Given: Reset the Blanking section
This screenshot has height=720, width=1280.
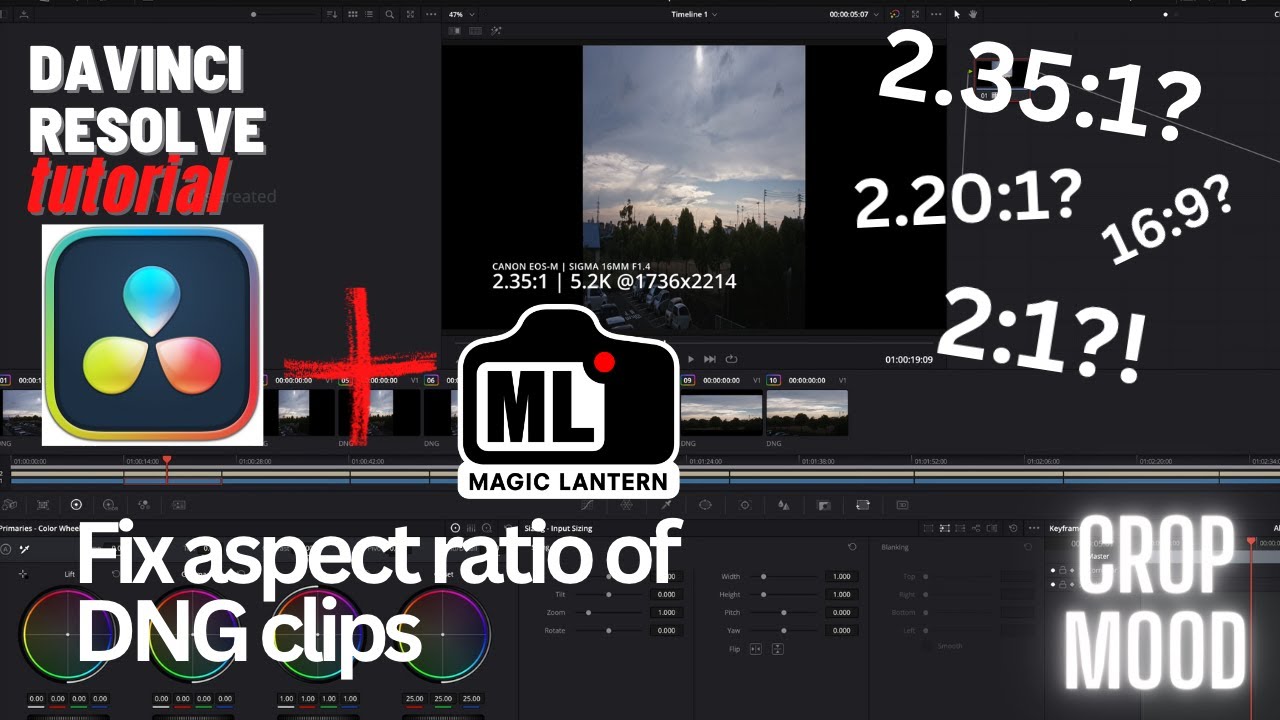Looking at the screenshot, I should coord(1028,547).
